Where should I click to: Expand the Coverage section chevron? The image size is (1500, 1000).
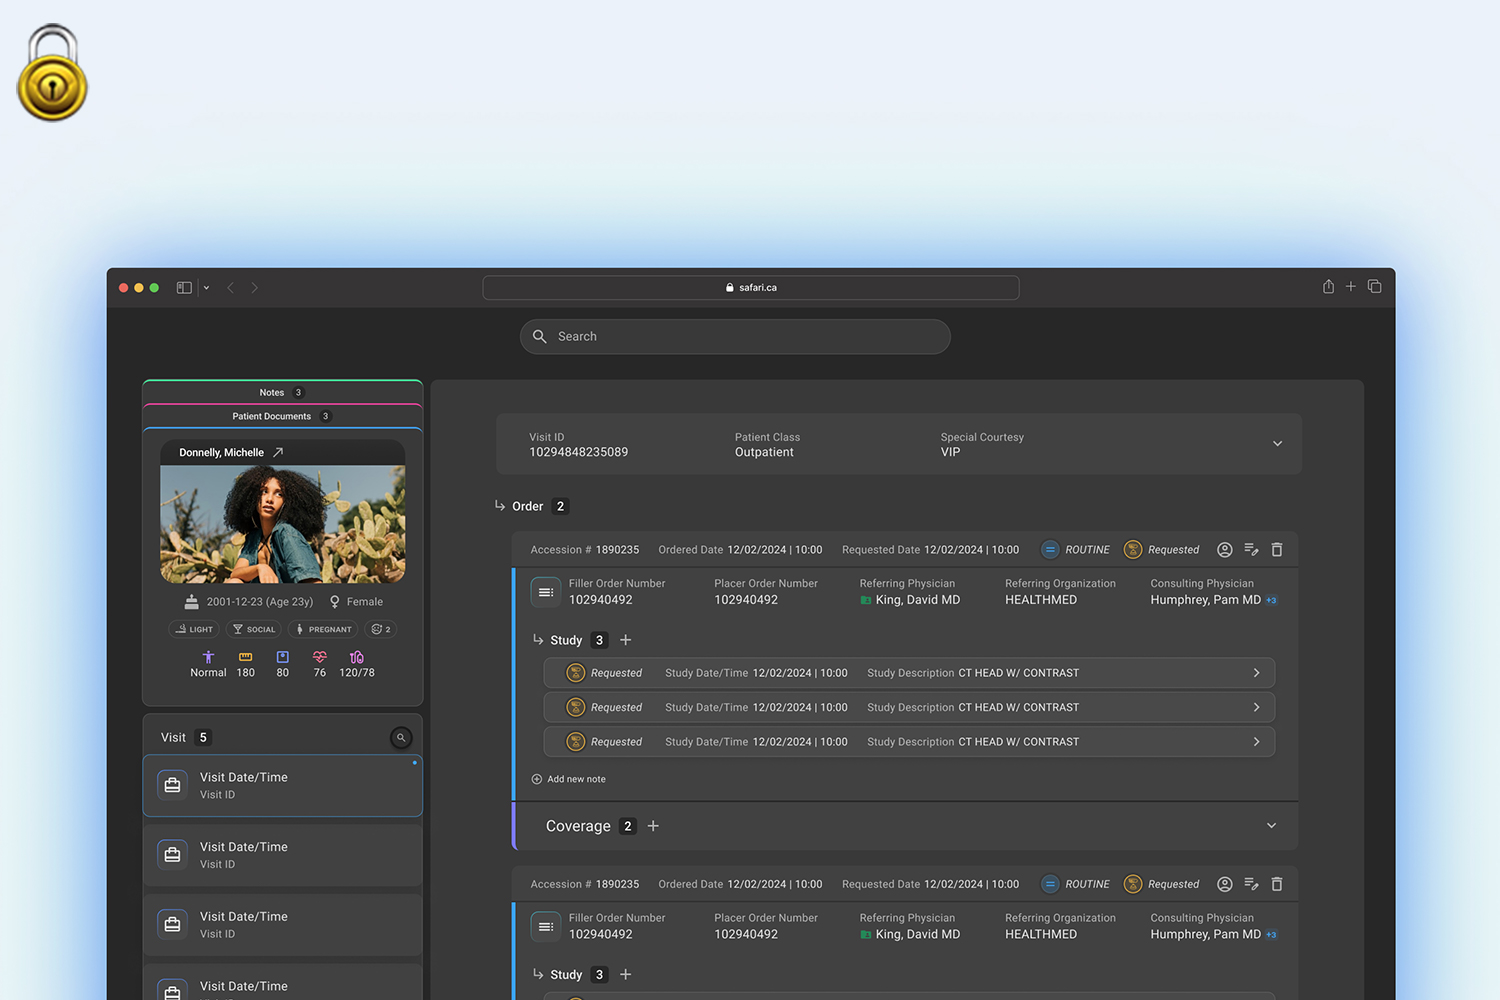pos(1271,826)
